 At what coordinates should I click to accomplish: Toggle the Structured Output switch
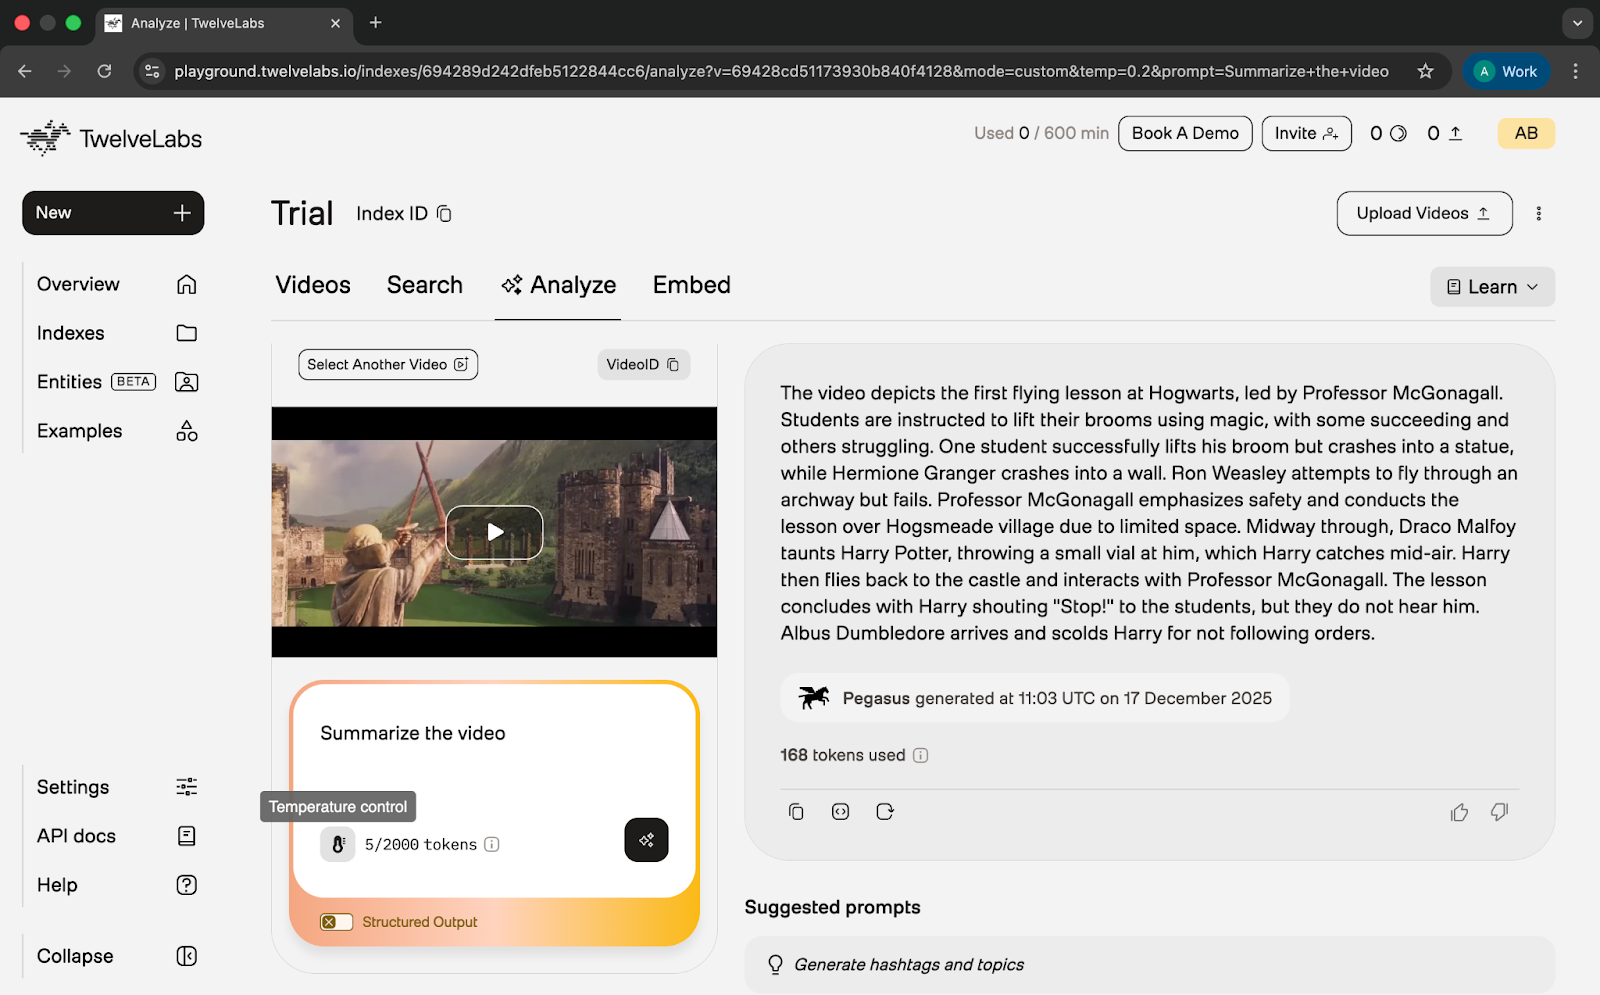[x=336, y=922]
